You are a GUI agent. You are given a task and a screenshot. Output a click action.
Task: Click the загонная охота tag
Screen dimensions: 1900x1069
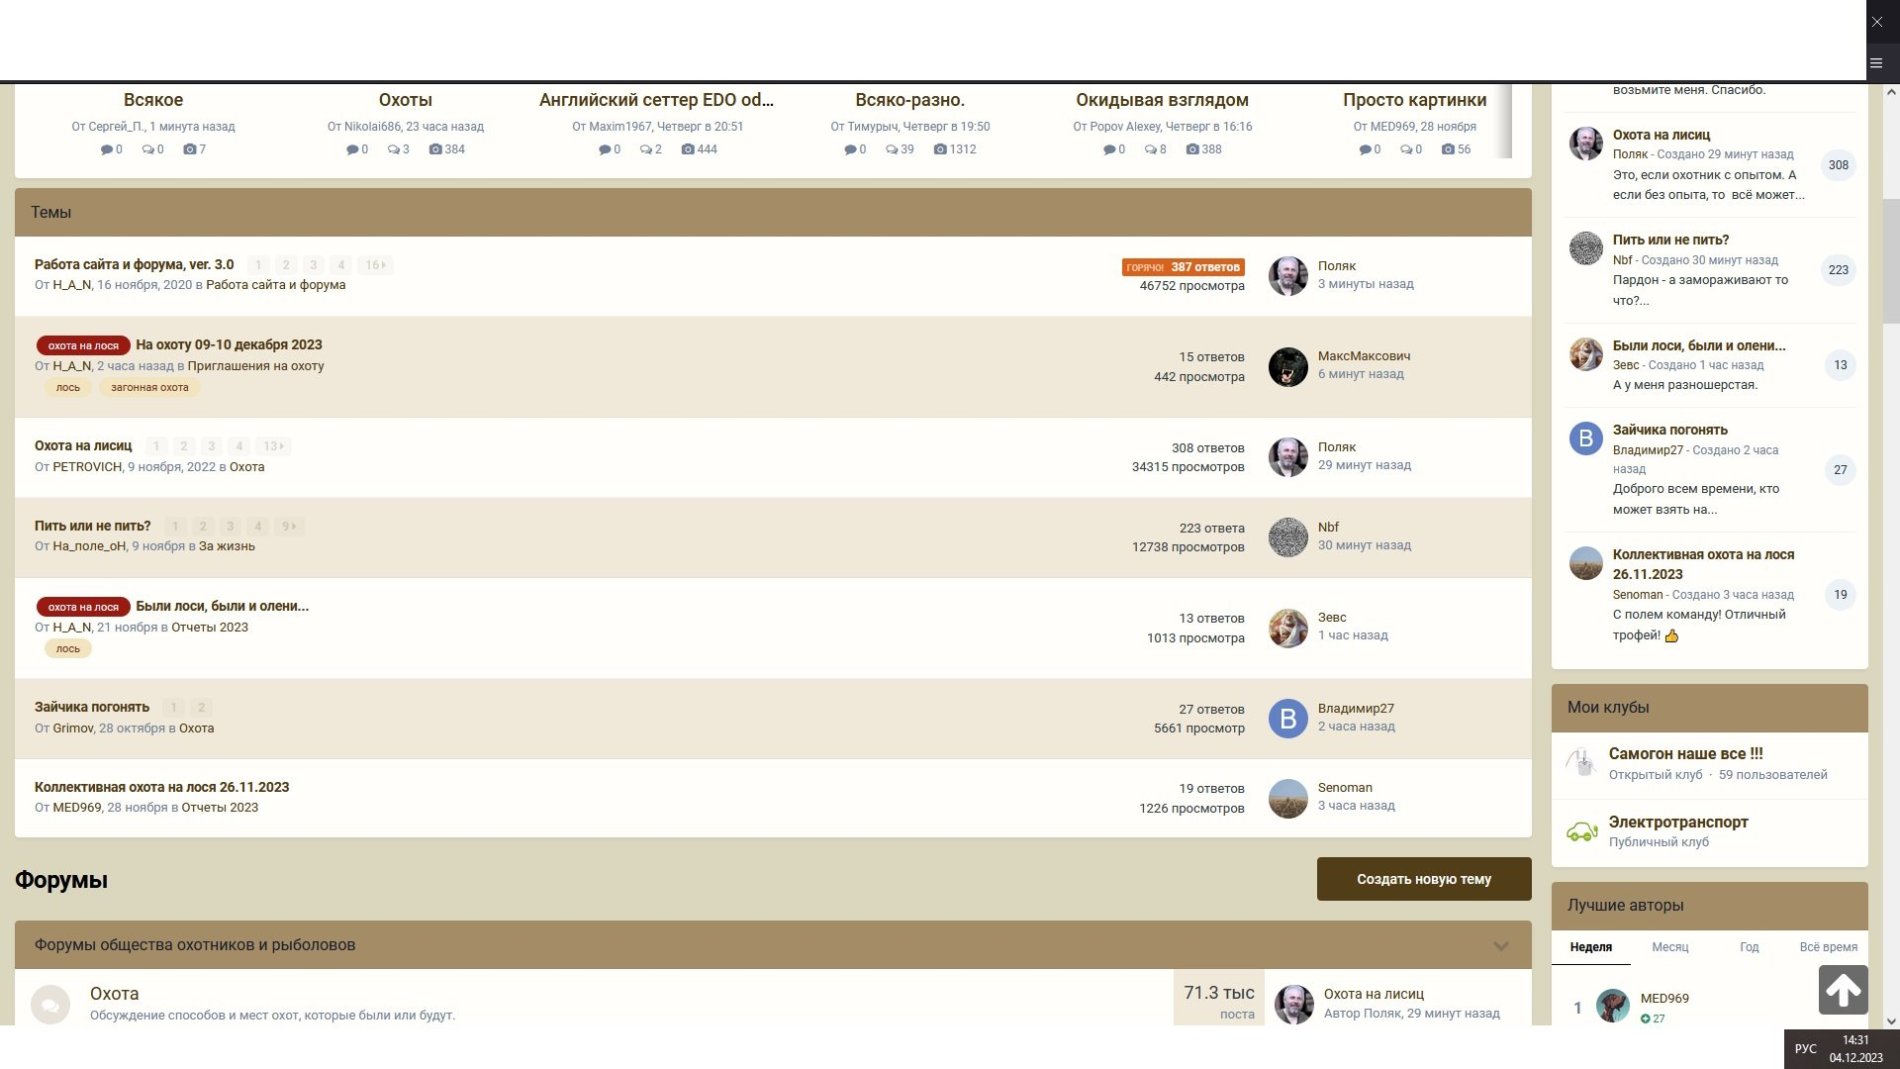[x=149, y=388]
